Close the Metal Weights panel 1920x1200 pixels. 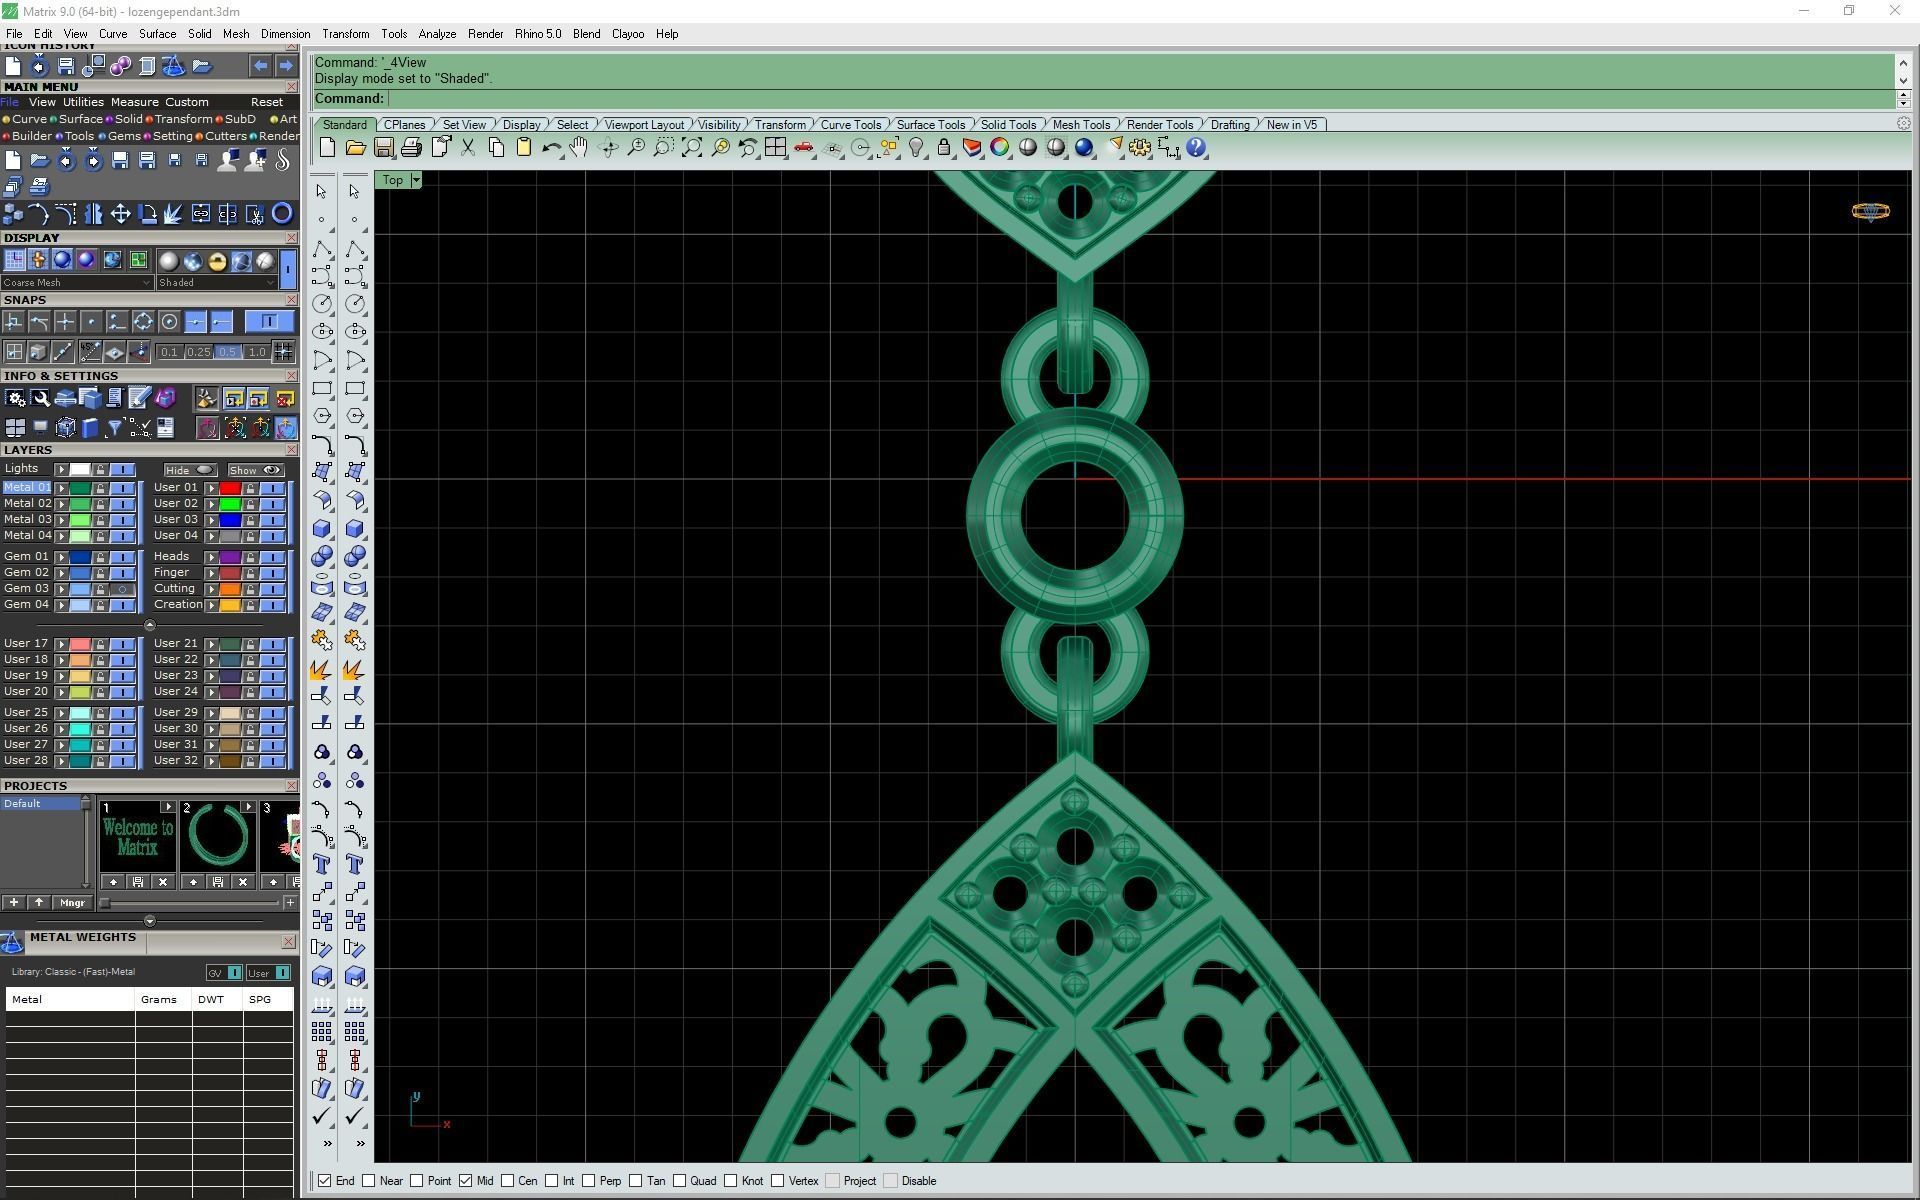pos(288,942)
